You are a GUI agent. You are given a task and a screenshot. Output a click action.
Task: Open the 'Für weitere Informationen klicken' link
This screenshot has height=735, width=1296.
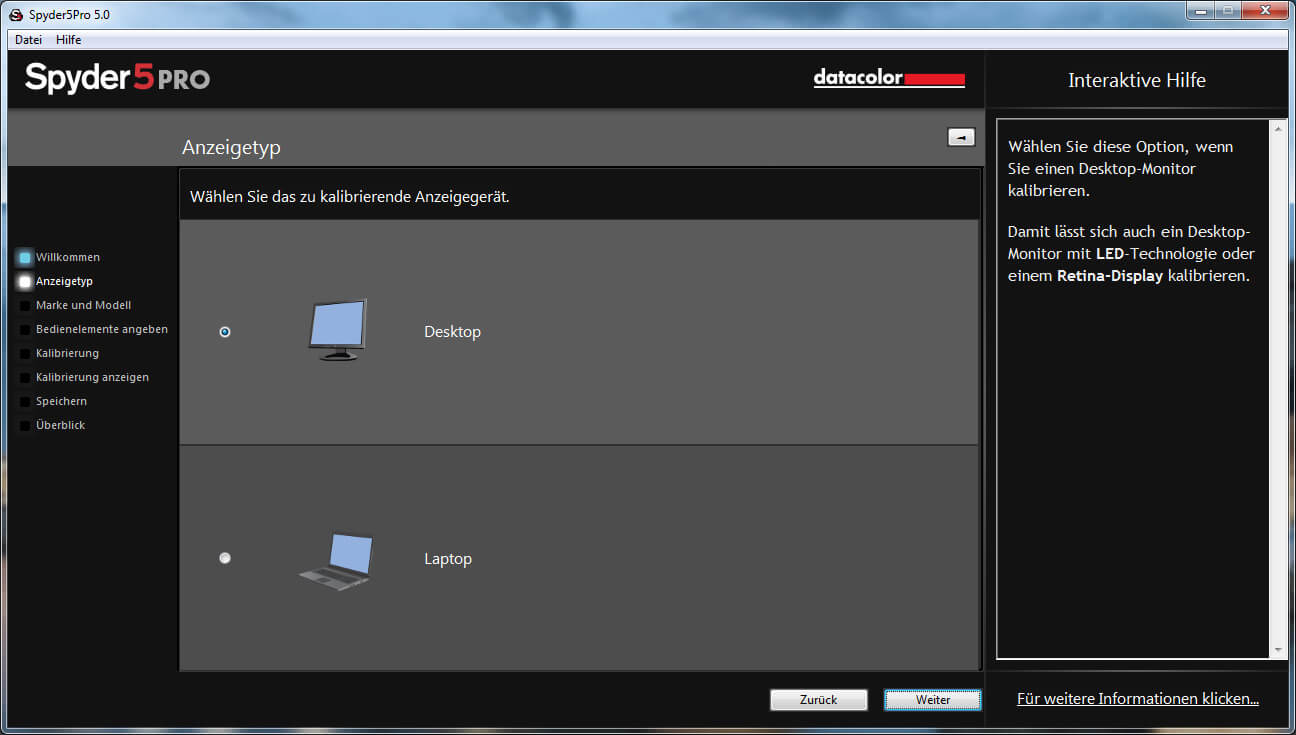(1137, 699)
